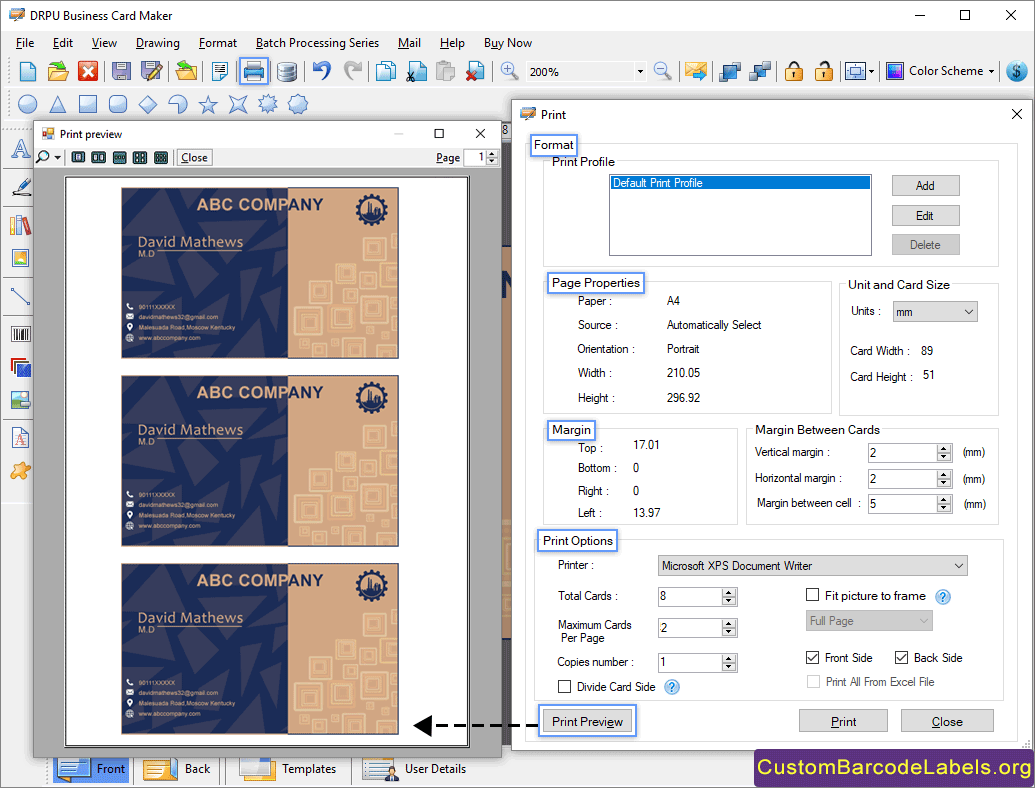
Task: Click the Zoom out magnifier icon
Action: [x=662, y=71]
